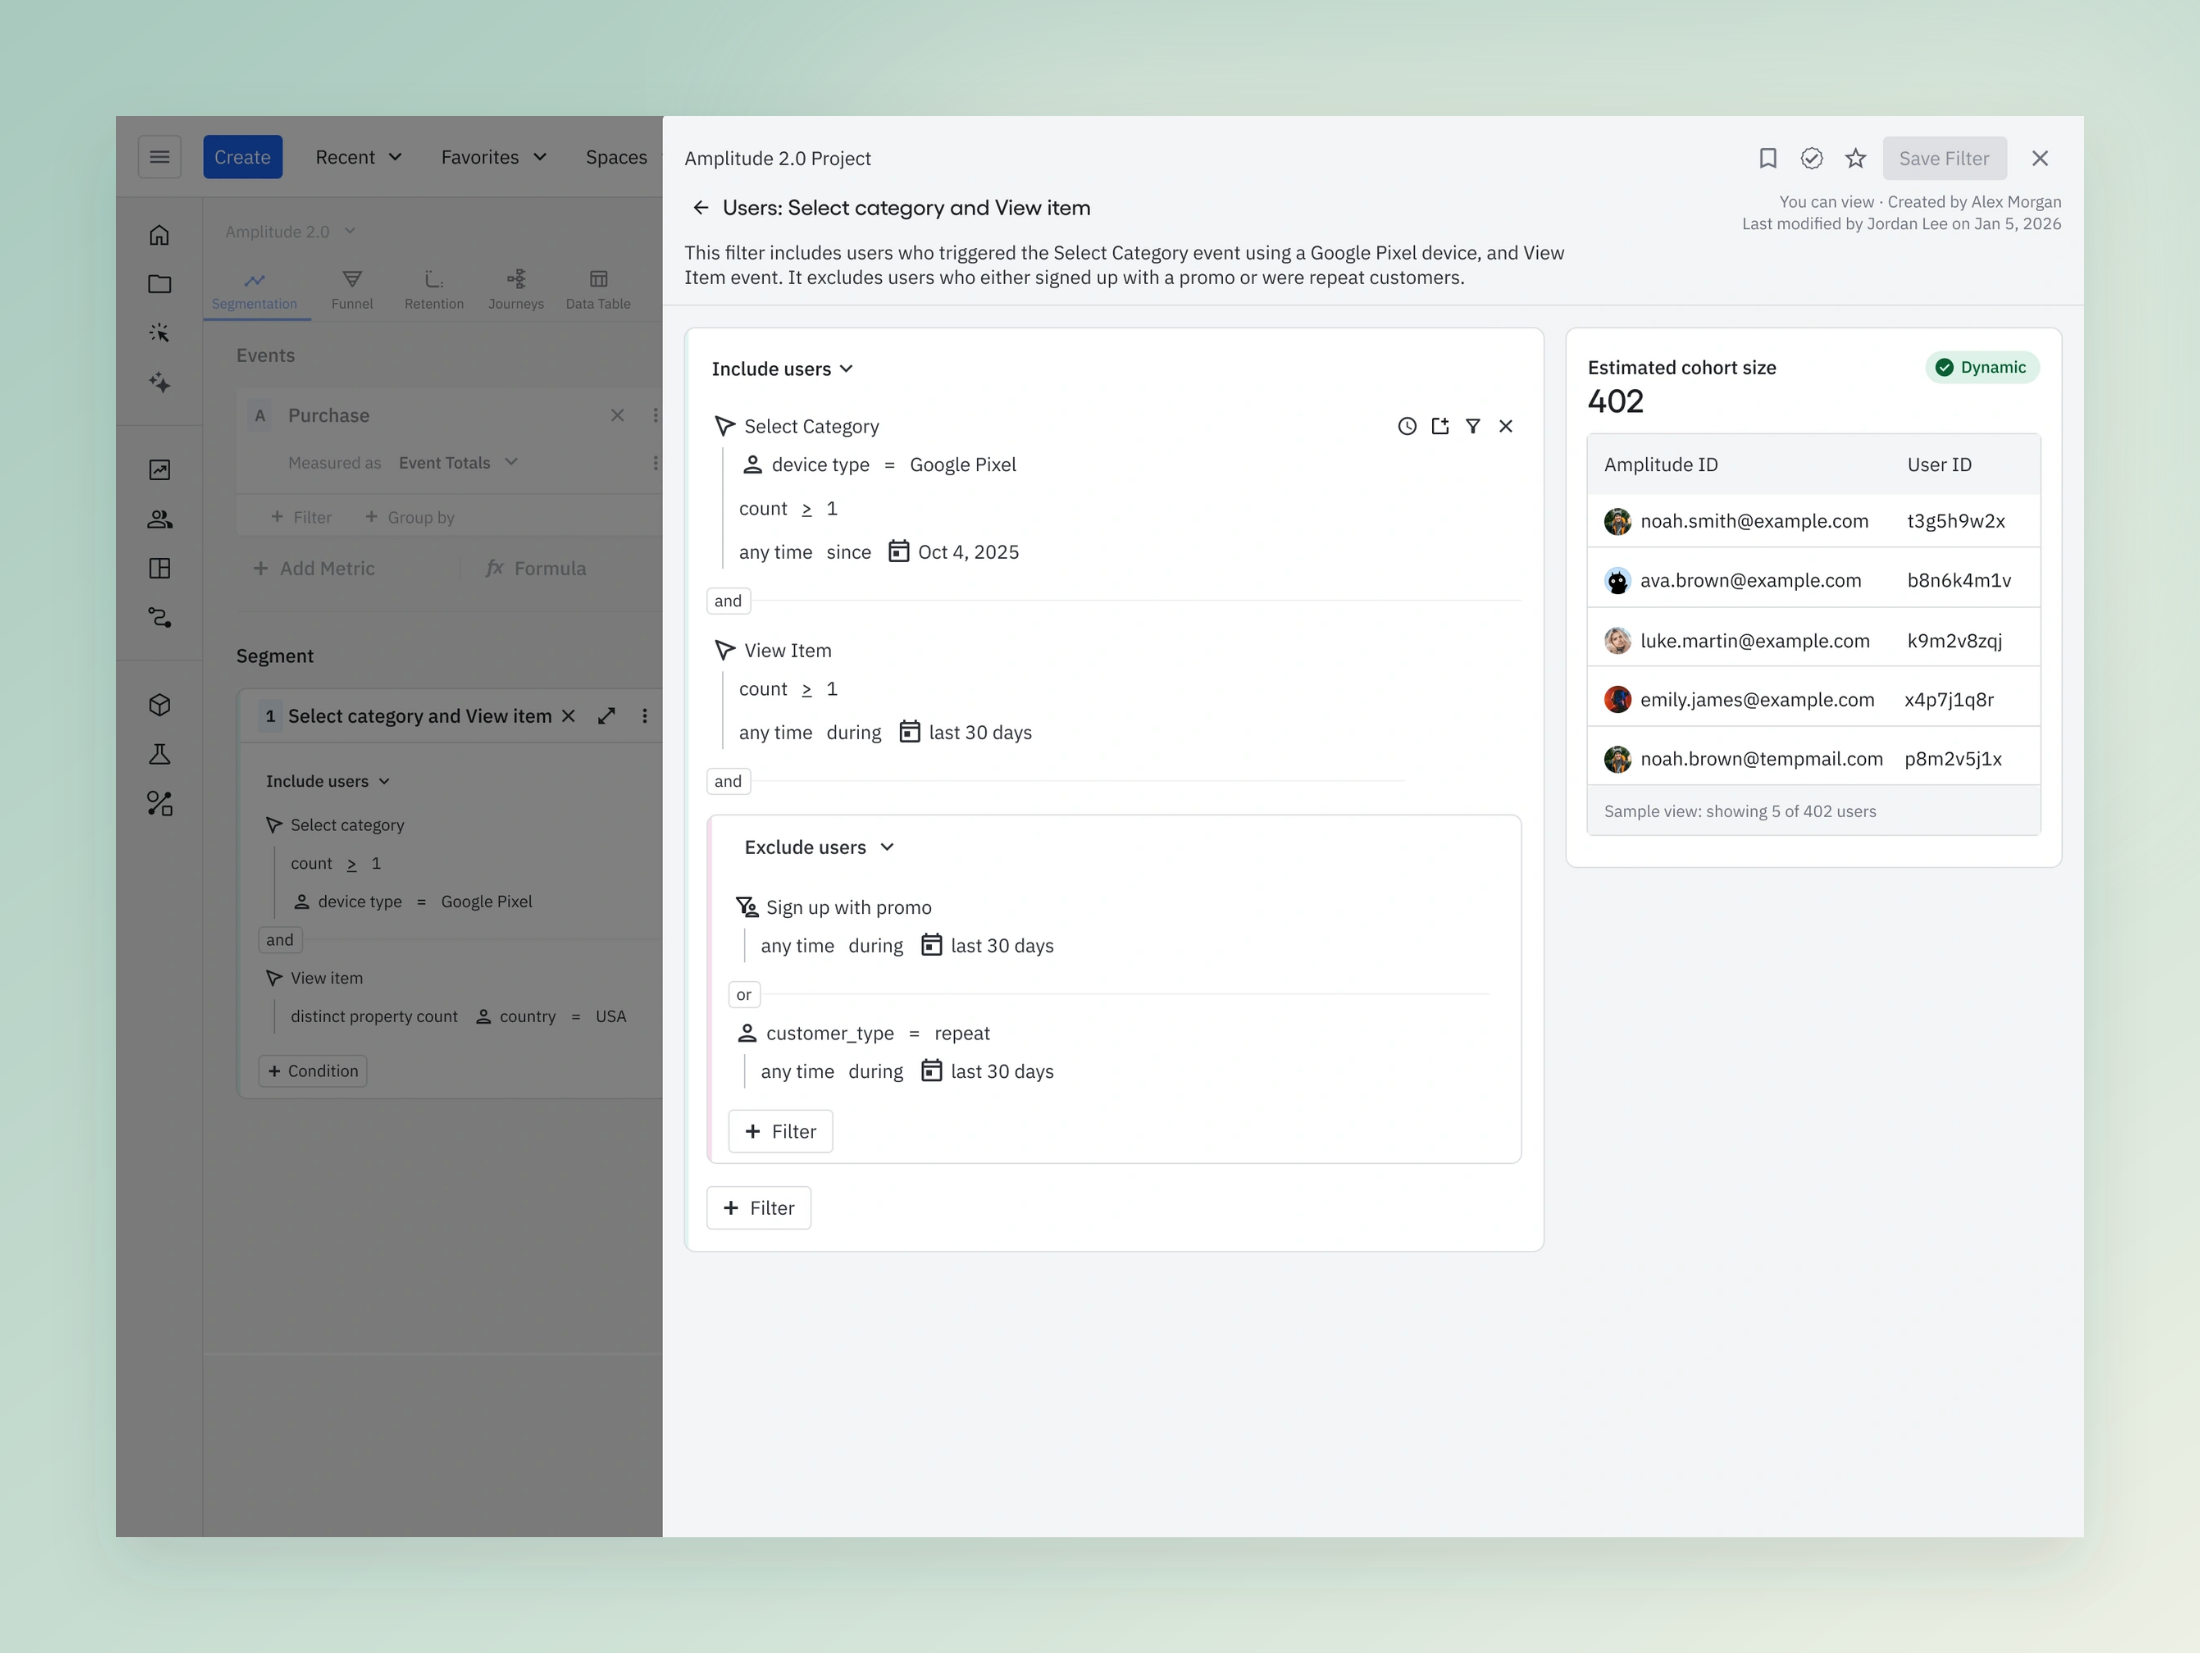
Task: Click the sparkle AI icon in sidebar
Action: [x=159, y=382]
